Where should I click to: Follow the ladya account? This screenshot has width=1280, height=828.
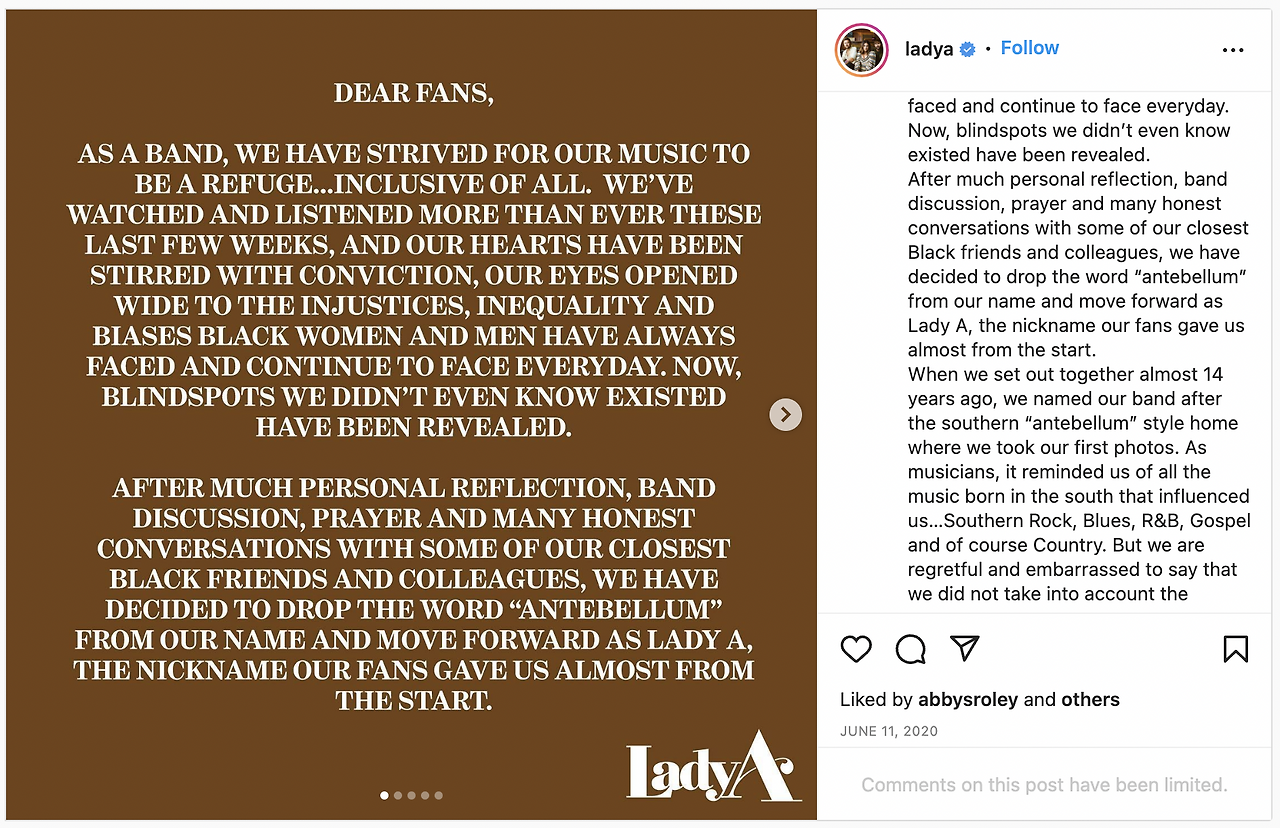[1030, 48]
